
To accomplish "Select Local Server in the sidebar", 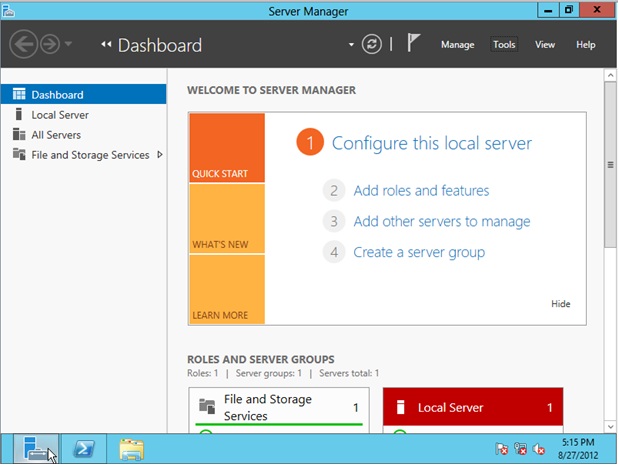I will point(60,115).
